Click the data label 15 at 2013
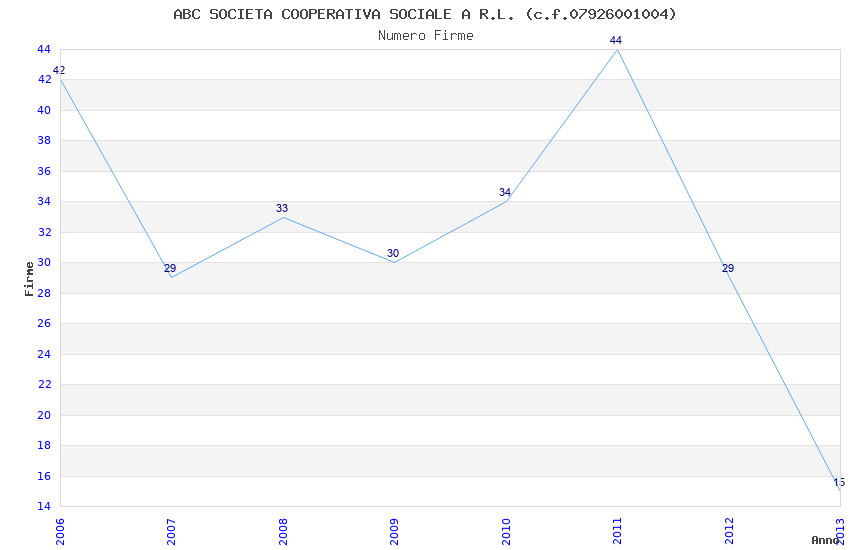Image resolution: width=850 pixels, height=550 pixels. click(x=839, y=482)
